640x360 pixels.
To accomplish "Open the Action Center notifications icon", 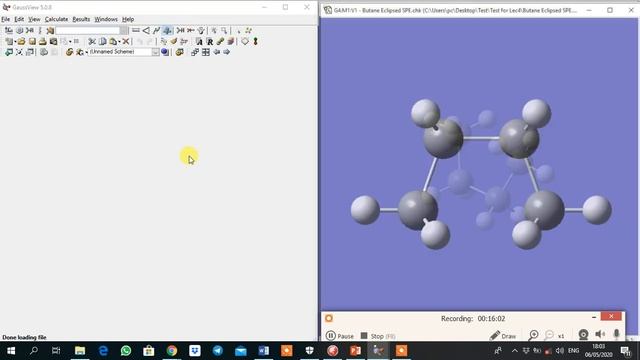I will coord(625,351).
